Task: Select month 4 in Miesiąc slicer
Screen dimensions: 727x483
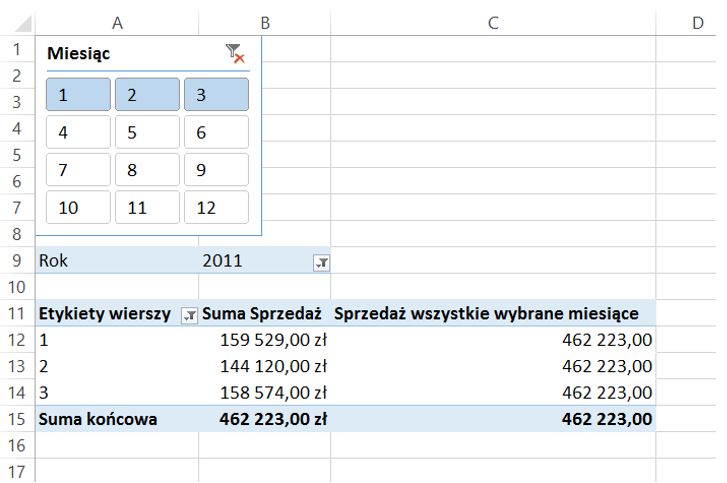Action: click(78, 132)
